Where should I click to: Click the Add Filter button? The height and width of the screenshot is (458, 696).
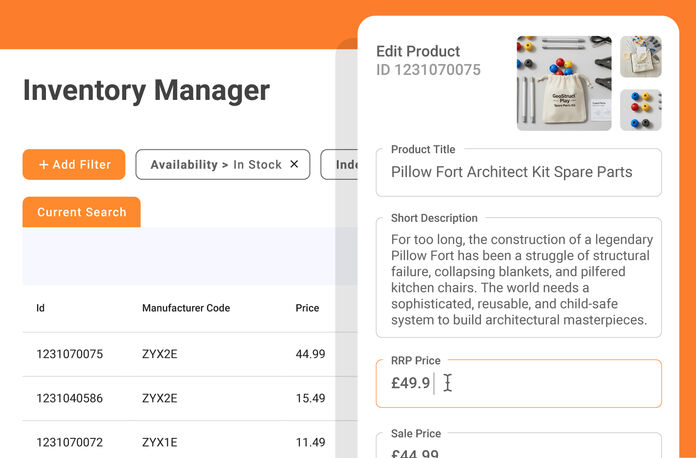pos(74,165)
